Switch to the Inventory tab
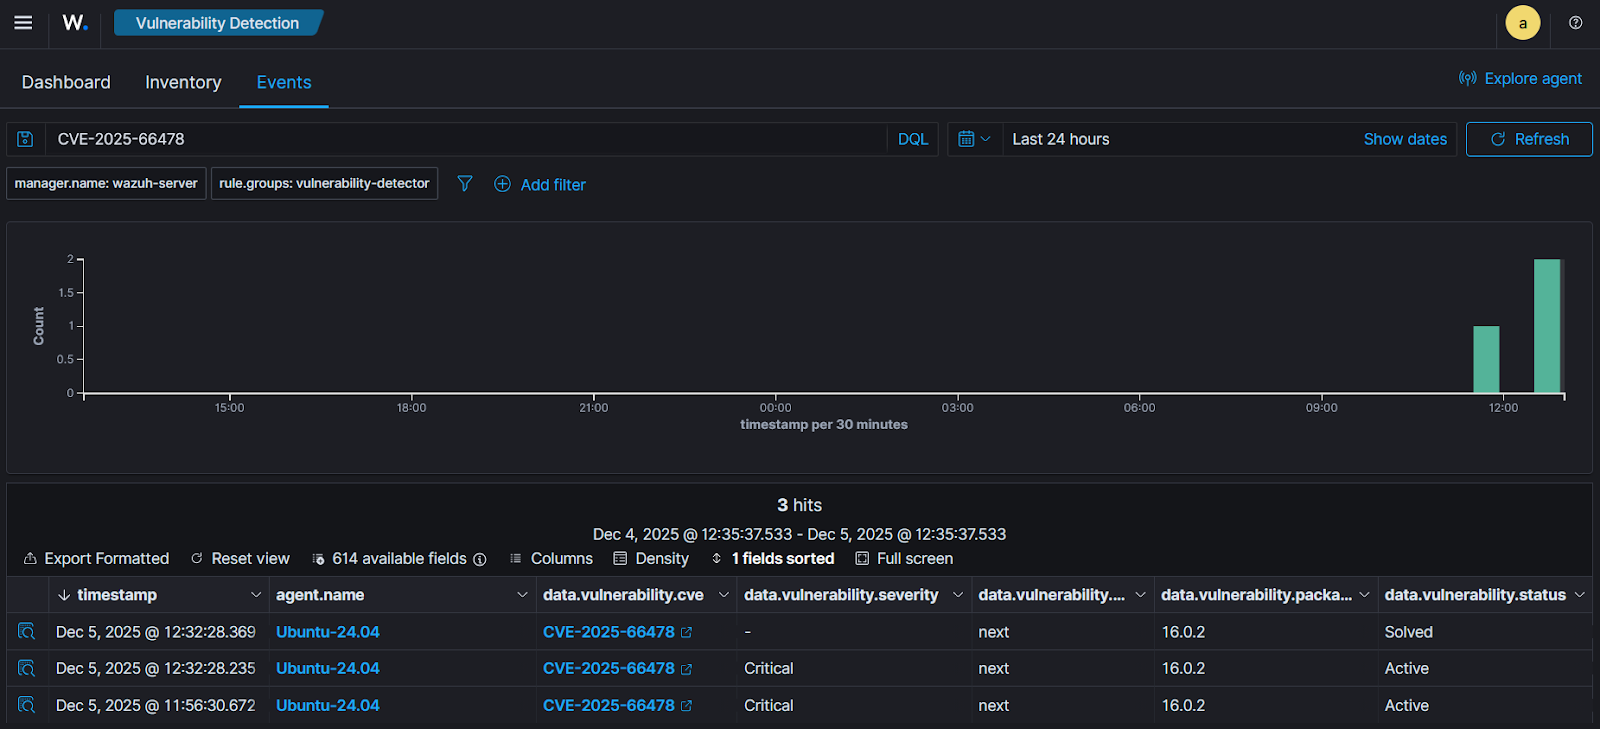This screenshot has height=729, width=1600. (x=183, y=82)
